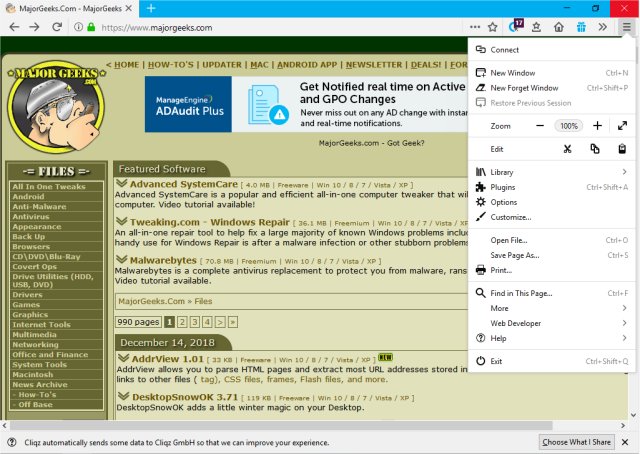
Task: Expand arrow beside Tweaking.com Windows Repair
Action: 122,221
